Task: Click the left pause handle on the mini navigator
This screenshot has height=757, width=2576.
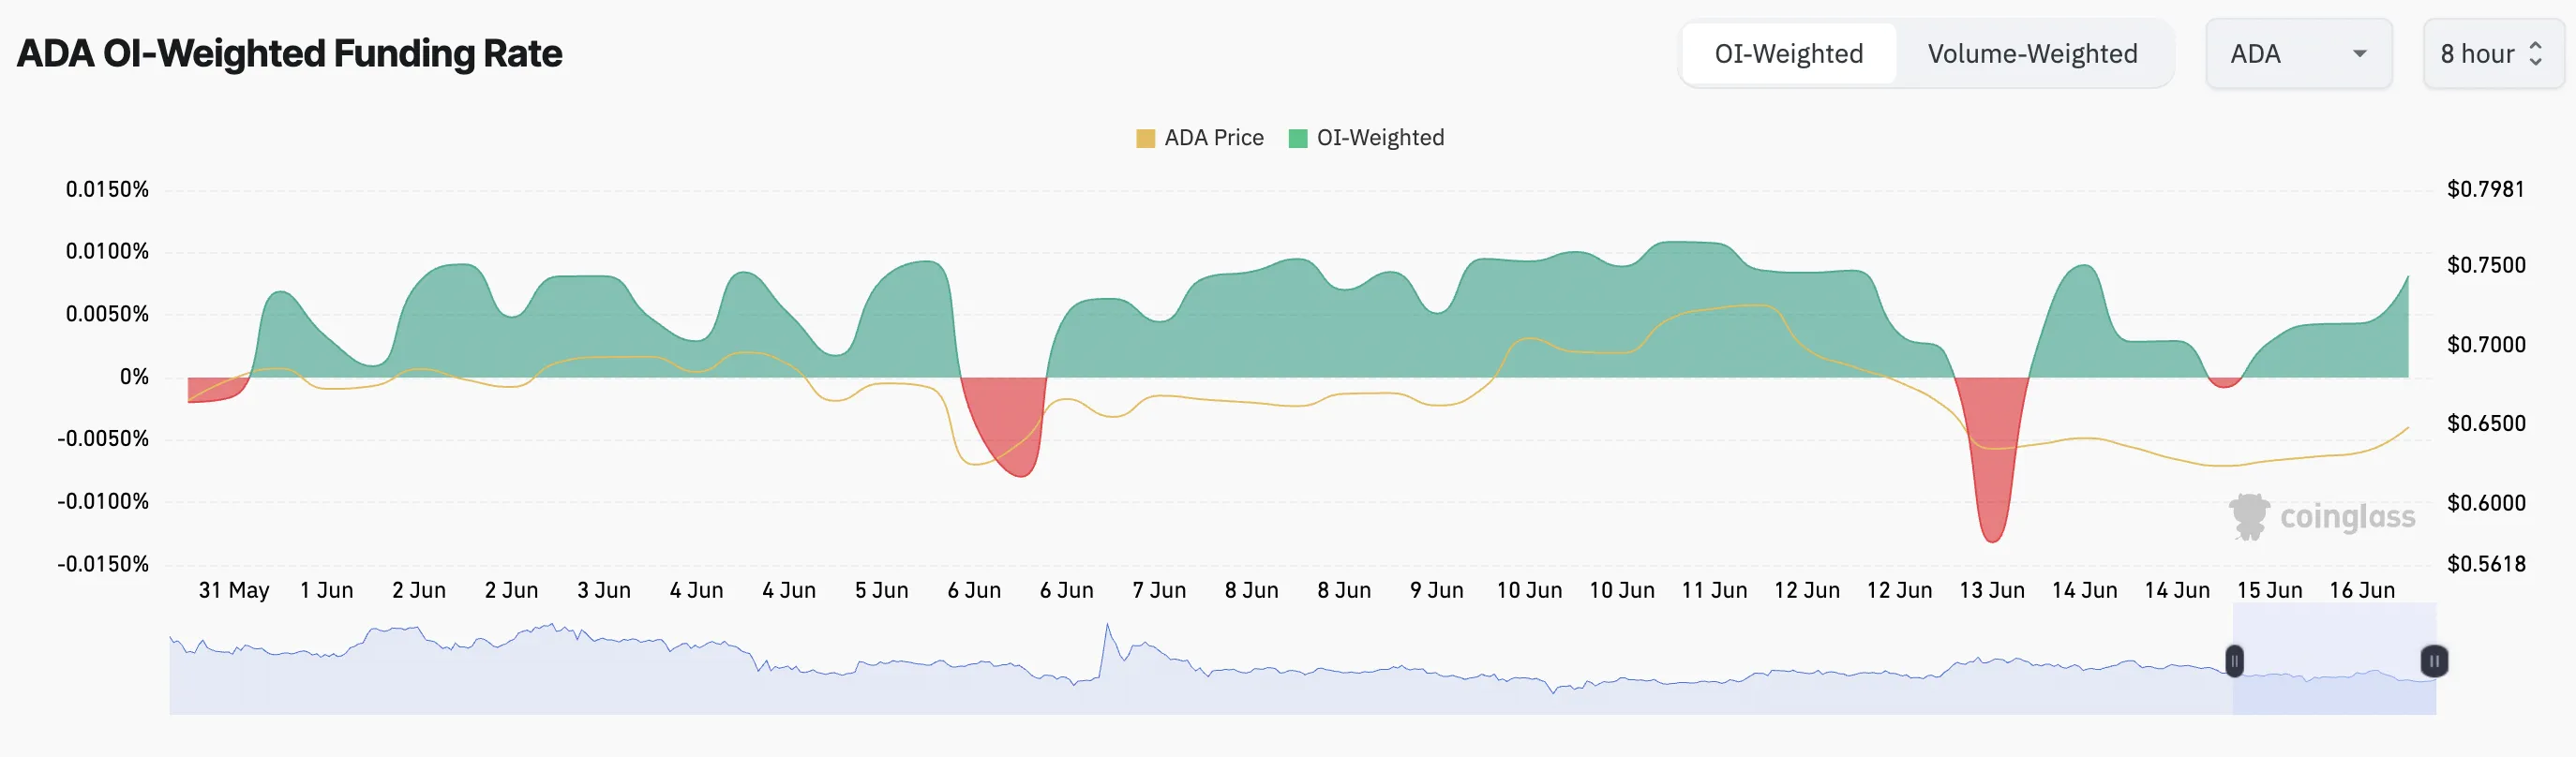Action: tap(2234, 660)
